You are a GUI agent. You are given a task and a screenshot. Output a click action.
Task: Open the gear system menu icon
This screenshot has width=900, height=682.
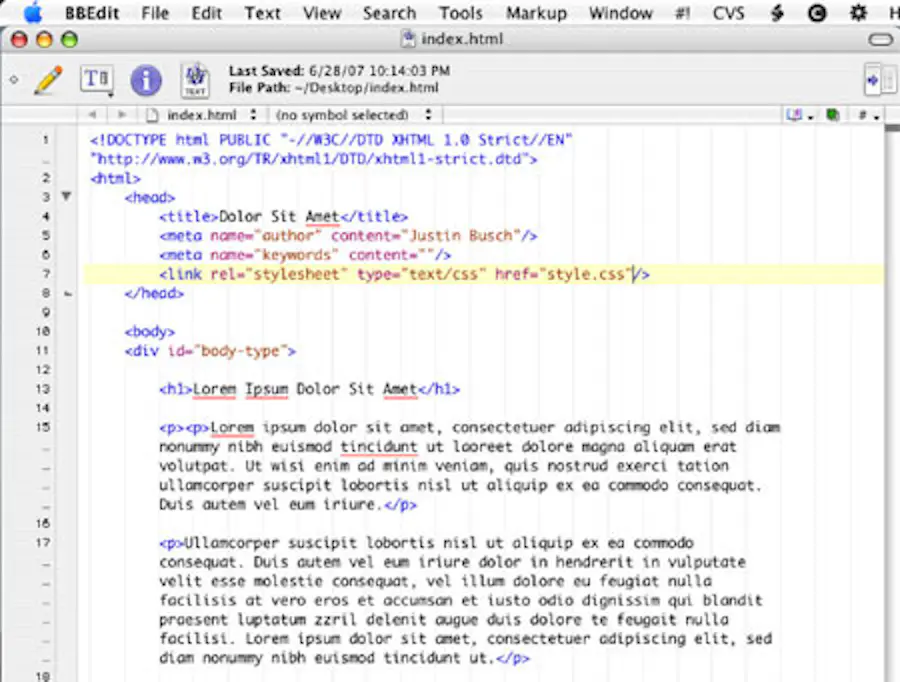click(857, 13)
